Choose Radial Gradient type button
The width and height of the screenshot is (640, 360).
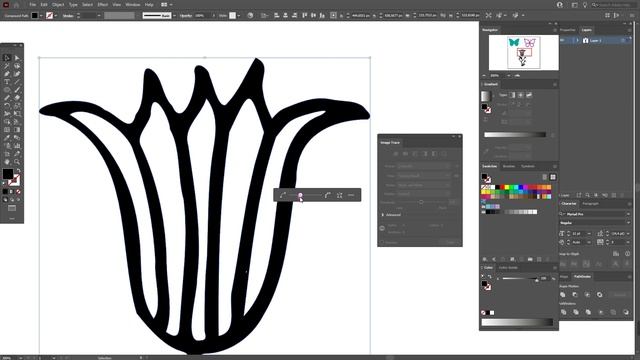tap(520, 95)
